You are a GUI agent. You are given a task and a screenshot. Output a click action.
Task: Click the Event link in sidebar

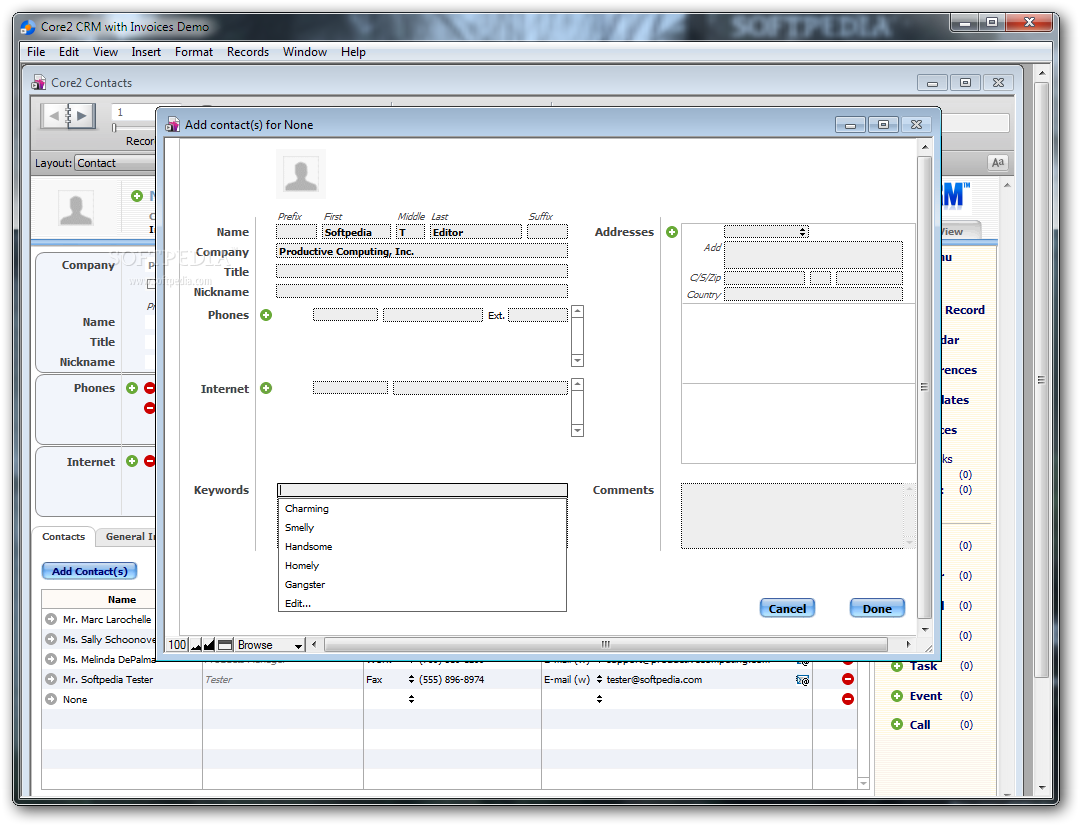coord(926,696)
